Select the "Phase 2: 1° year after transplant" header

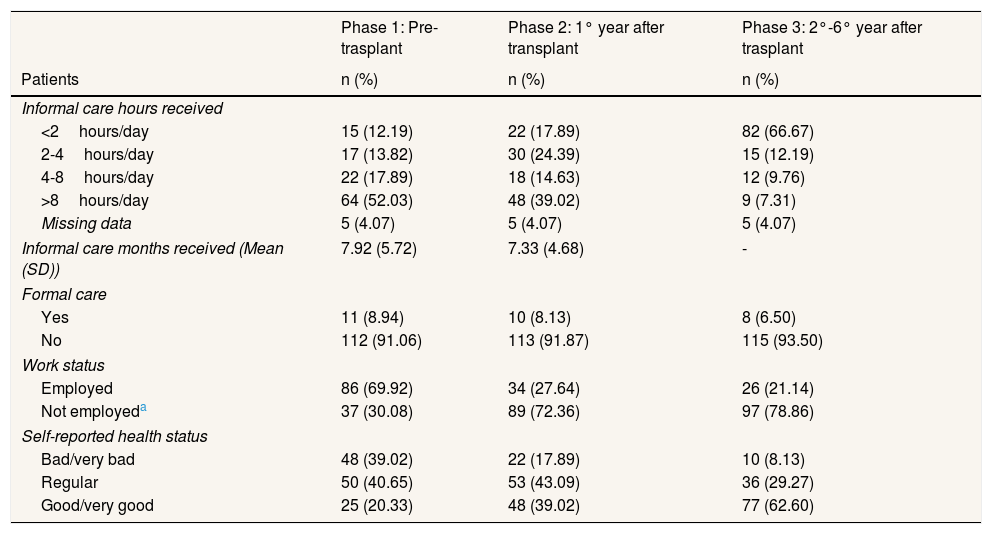(585, 37)
